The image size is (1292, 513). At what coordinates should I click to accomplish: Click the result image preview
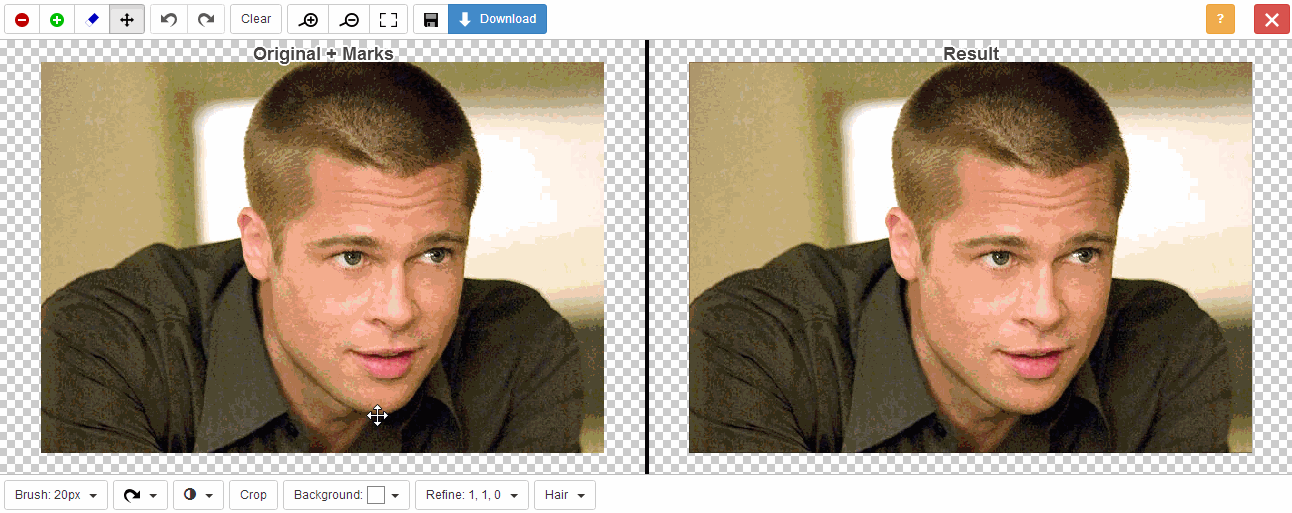coord(970,258)
